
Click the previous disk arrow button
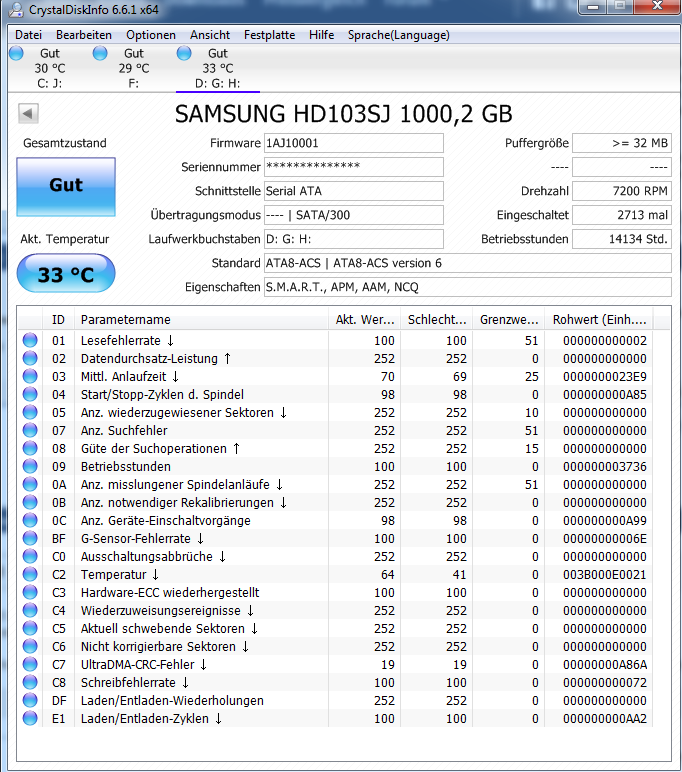pyautogui.click(x=28, y=114)
